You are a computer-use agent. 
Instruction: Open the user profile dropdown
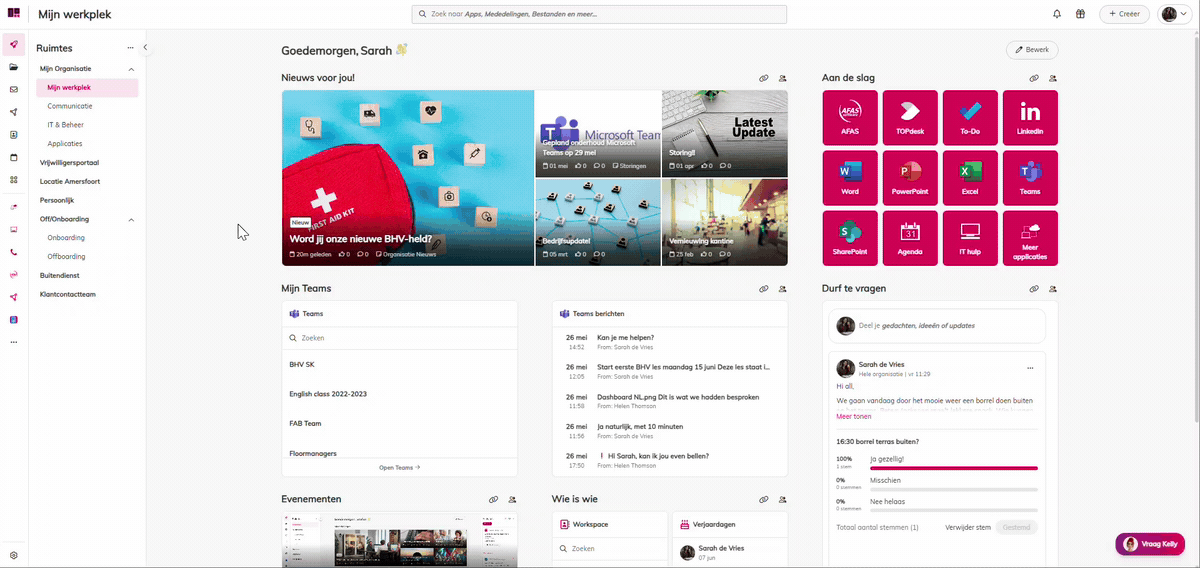(x=1174, y=14)
